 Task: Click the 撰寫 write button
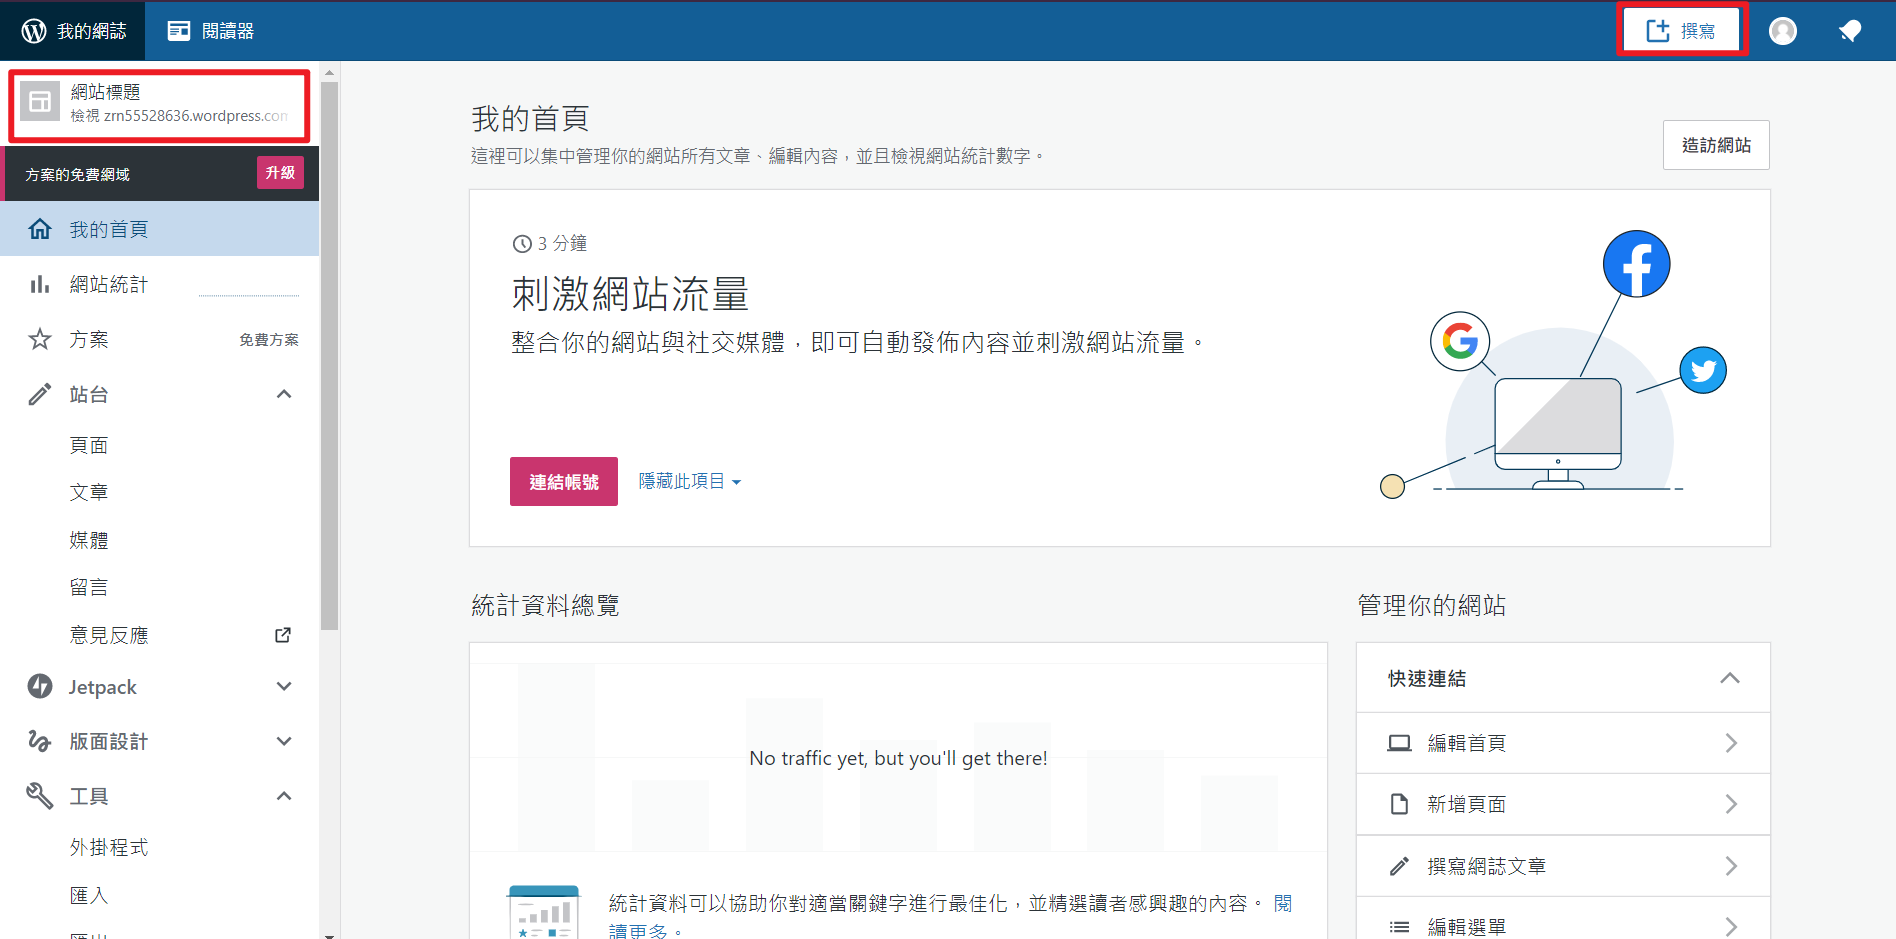coord(1681,31)
